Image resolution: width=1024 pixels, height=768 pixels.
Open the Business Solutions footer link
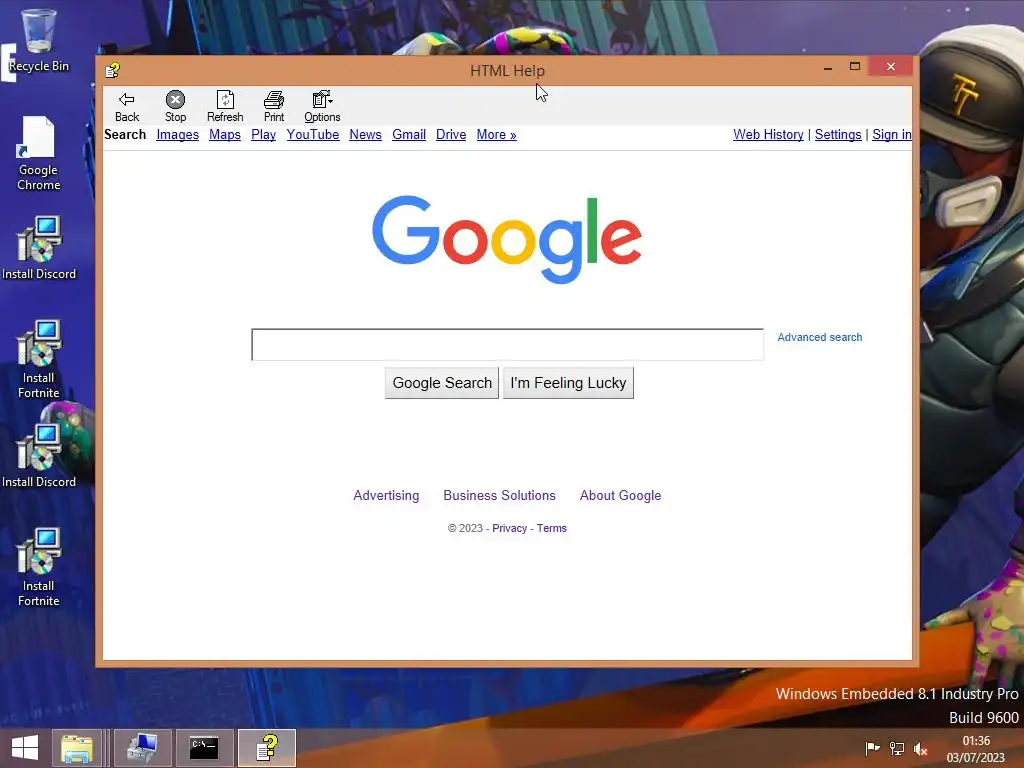(x=499, y=495)
